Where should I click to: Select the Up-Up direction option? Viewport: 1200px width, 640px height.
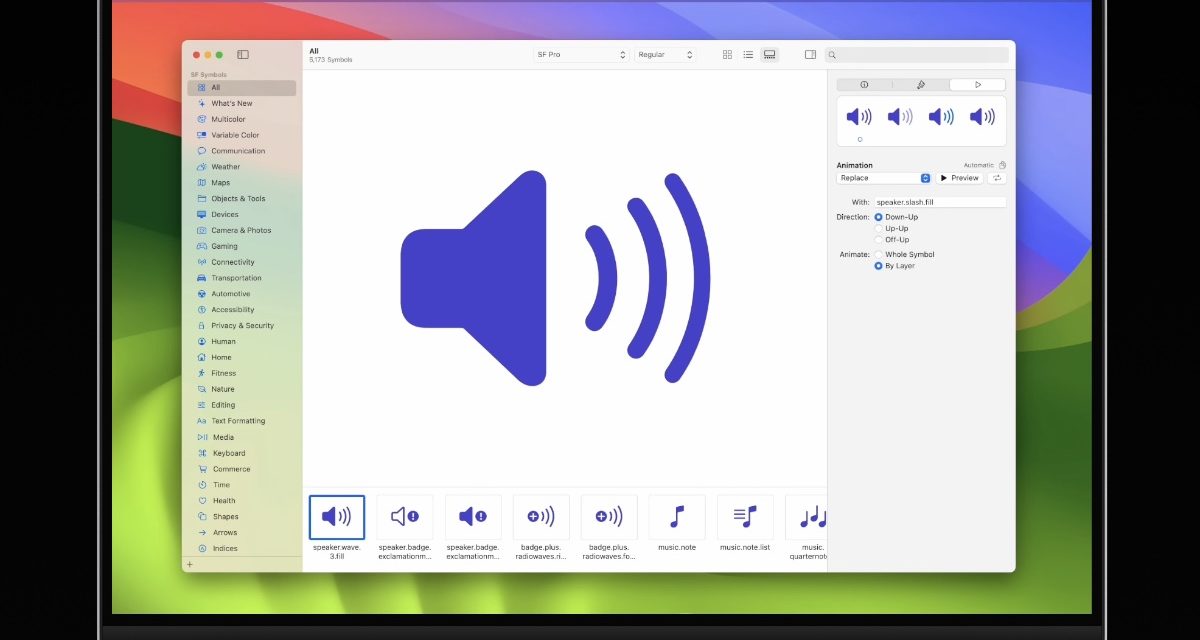pos(879,228)
